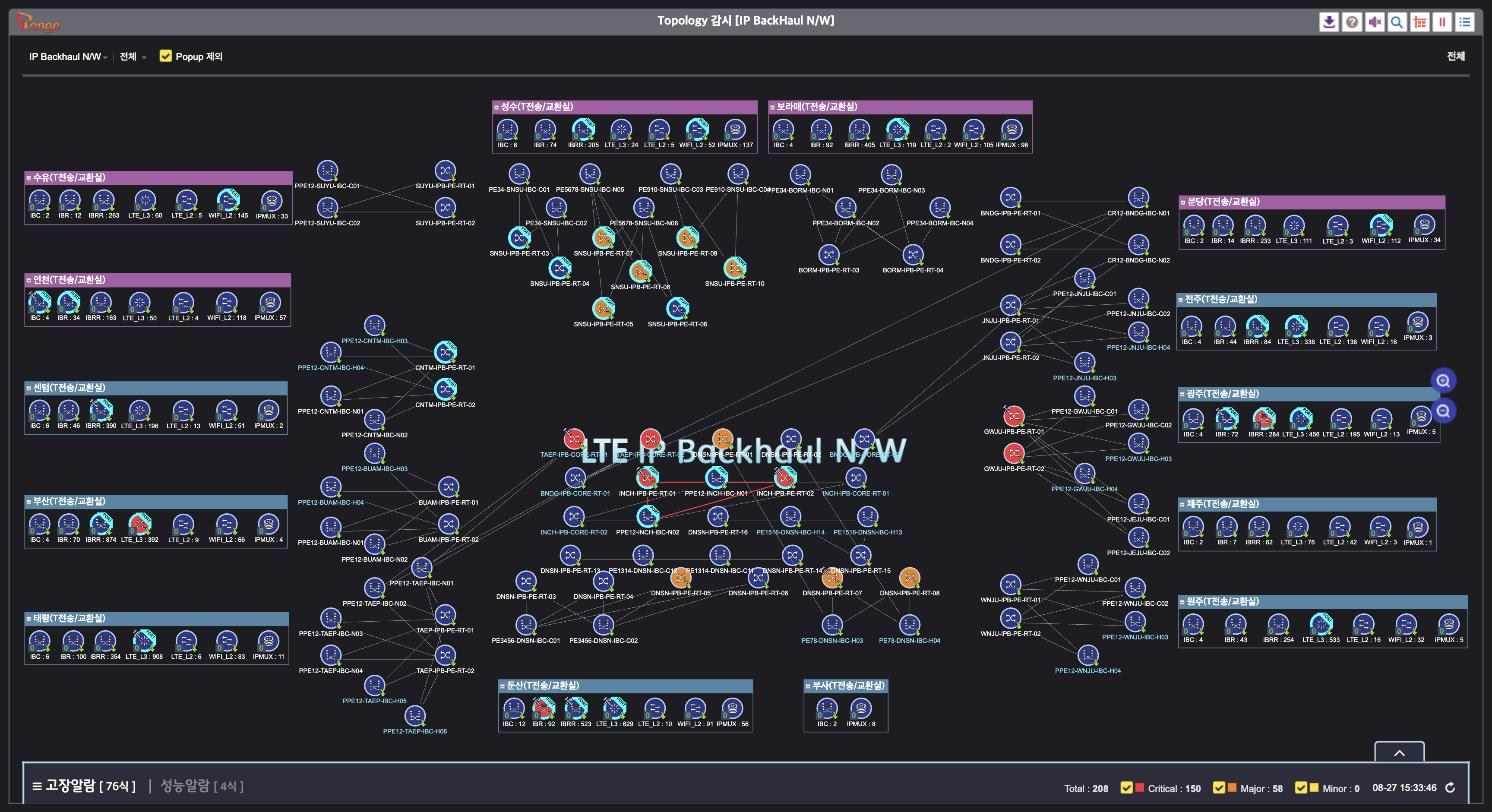Collapse the 수유(T전송/교환실) group header
The width and height of the screenshot is (1492, 812).
coord(158,178)
